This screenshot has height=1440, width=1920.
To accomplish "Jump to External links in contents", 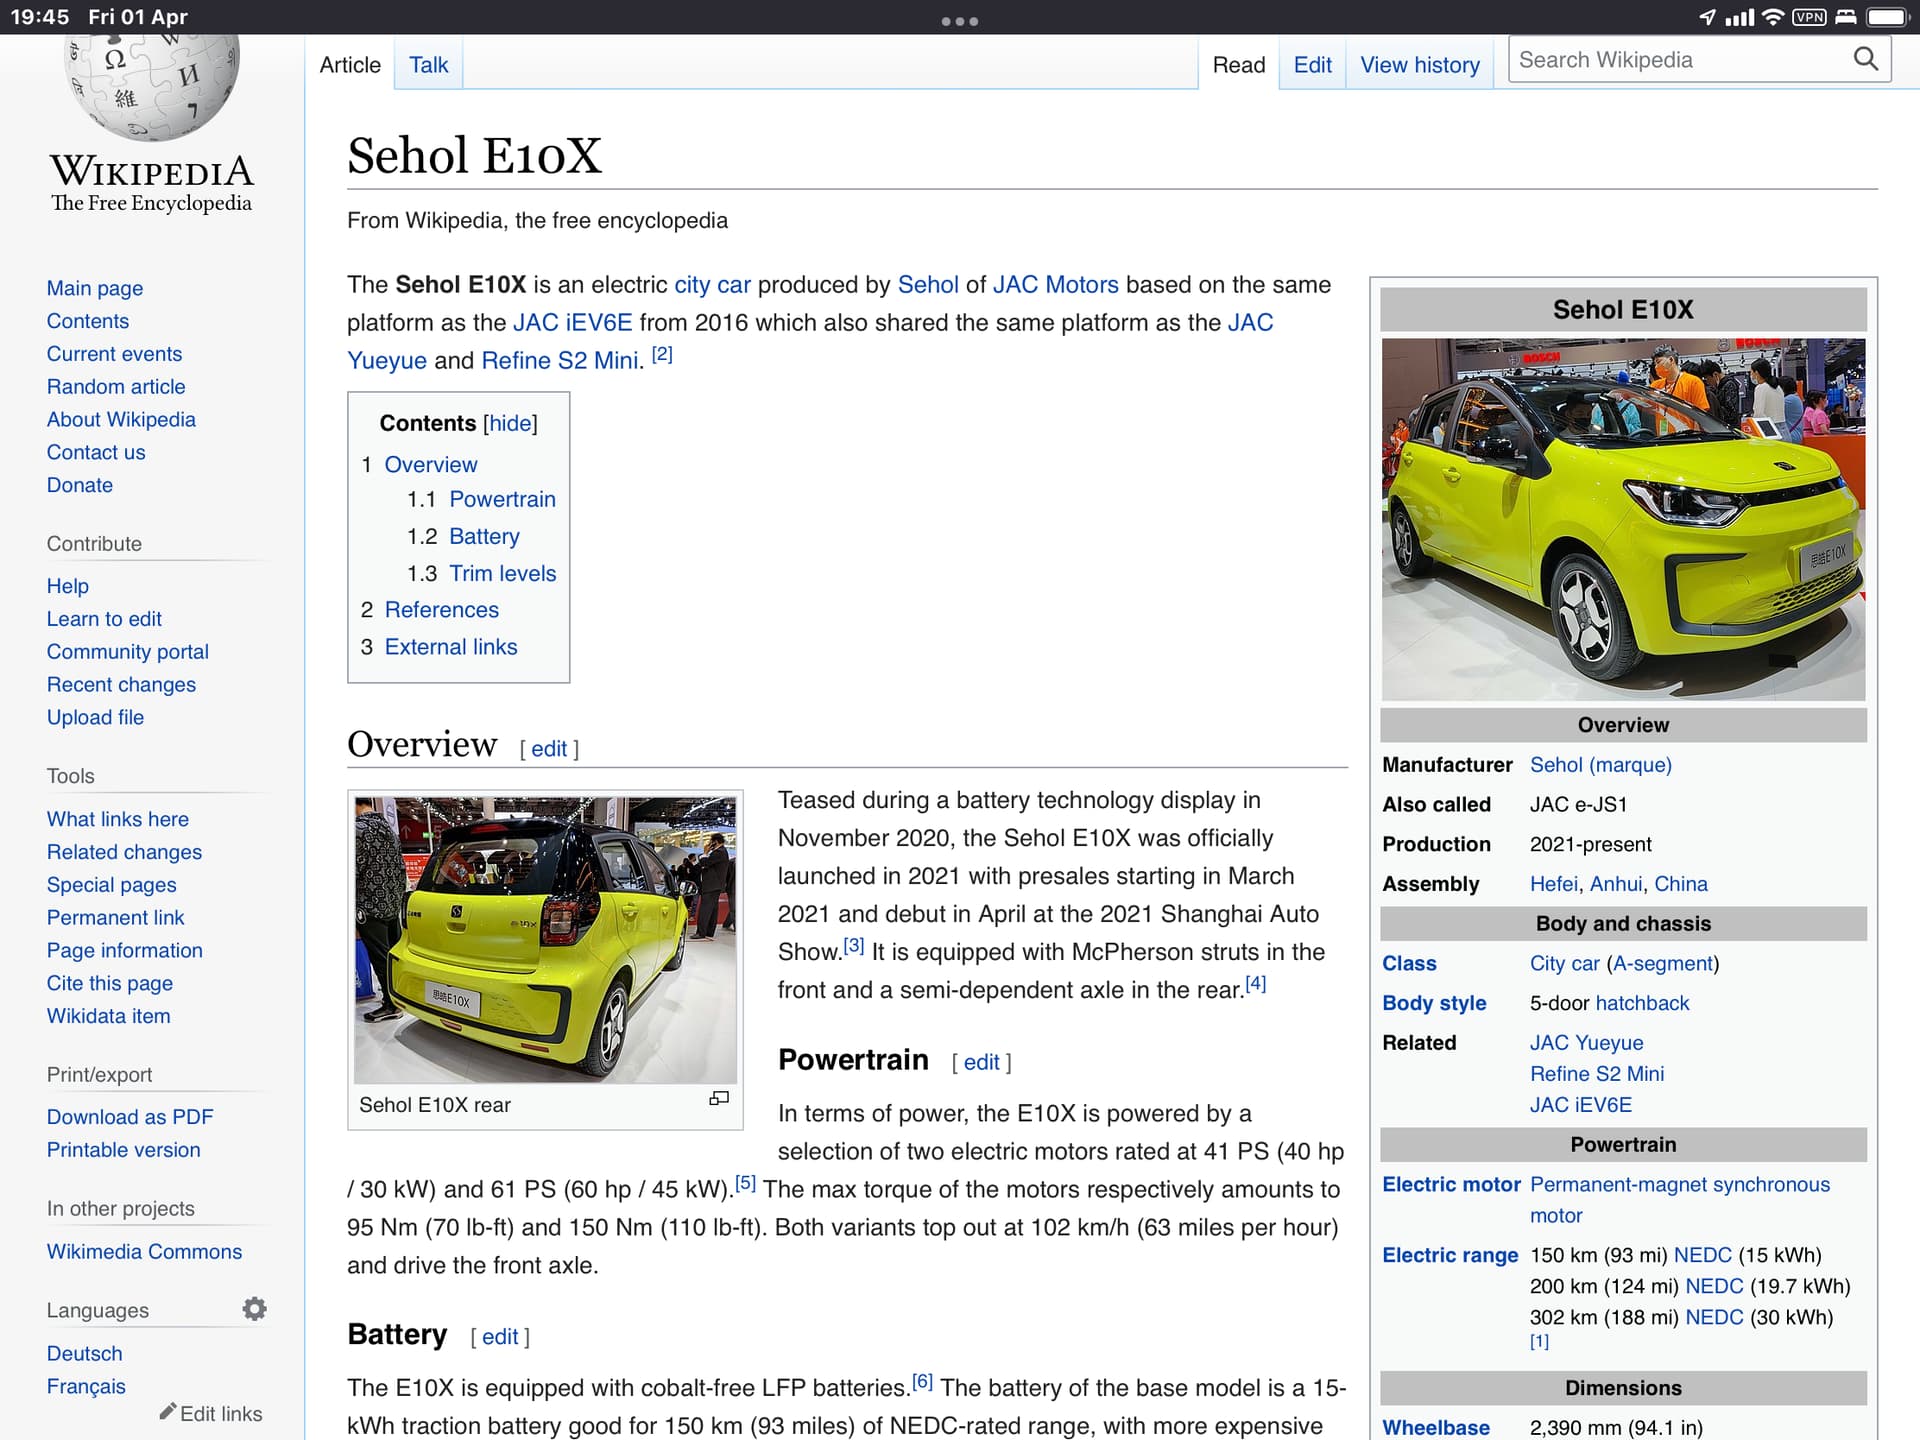I will click(451, 647).
